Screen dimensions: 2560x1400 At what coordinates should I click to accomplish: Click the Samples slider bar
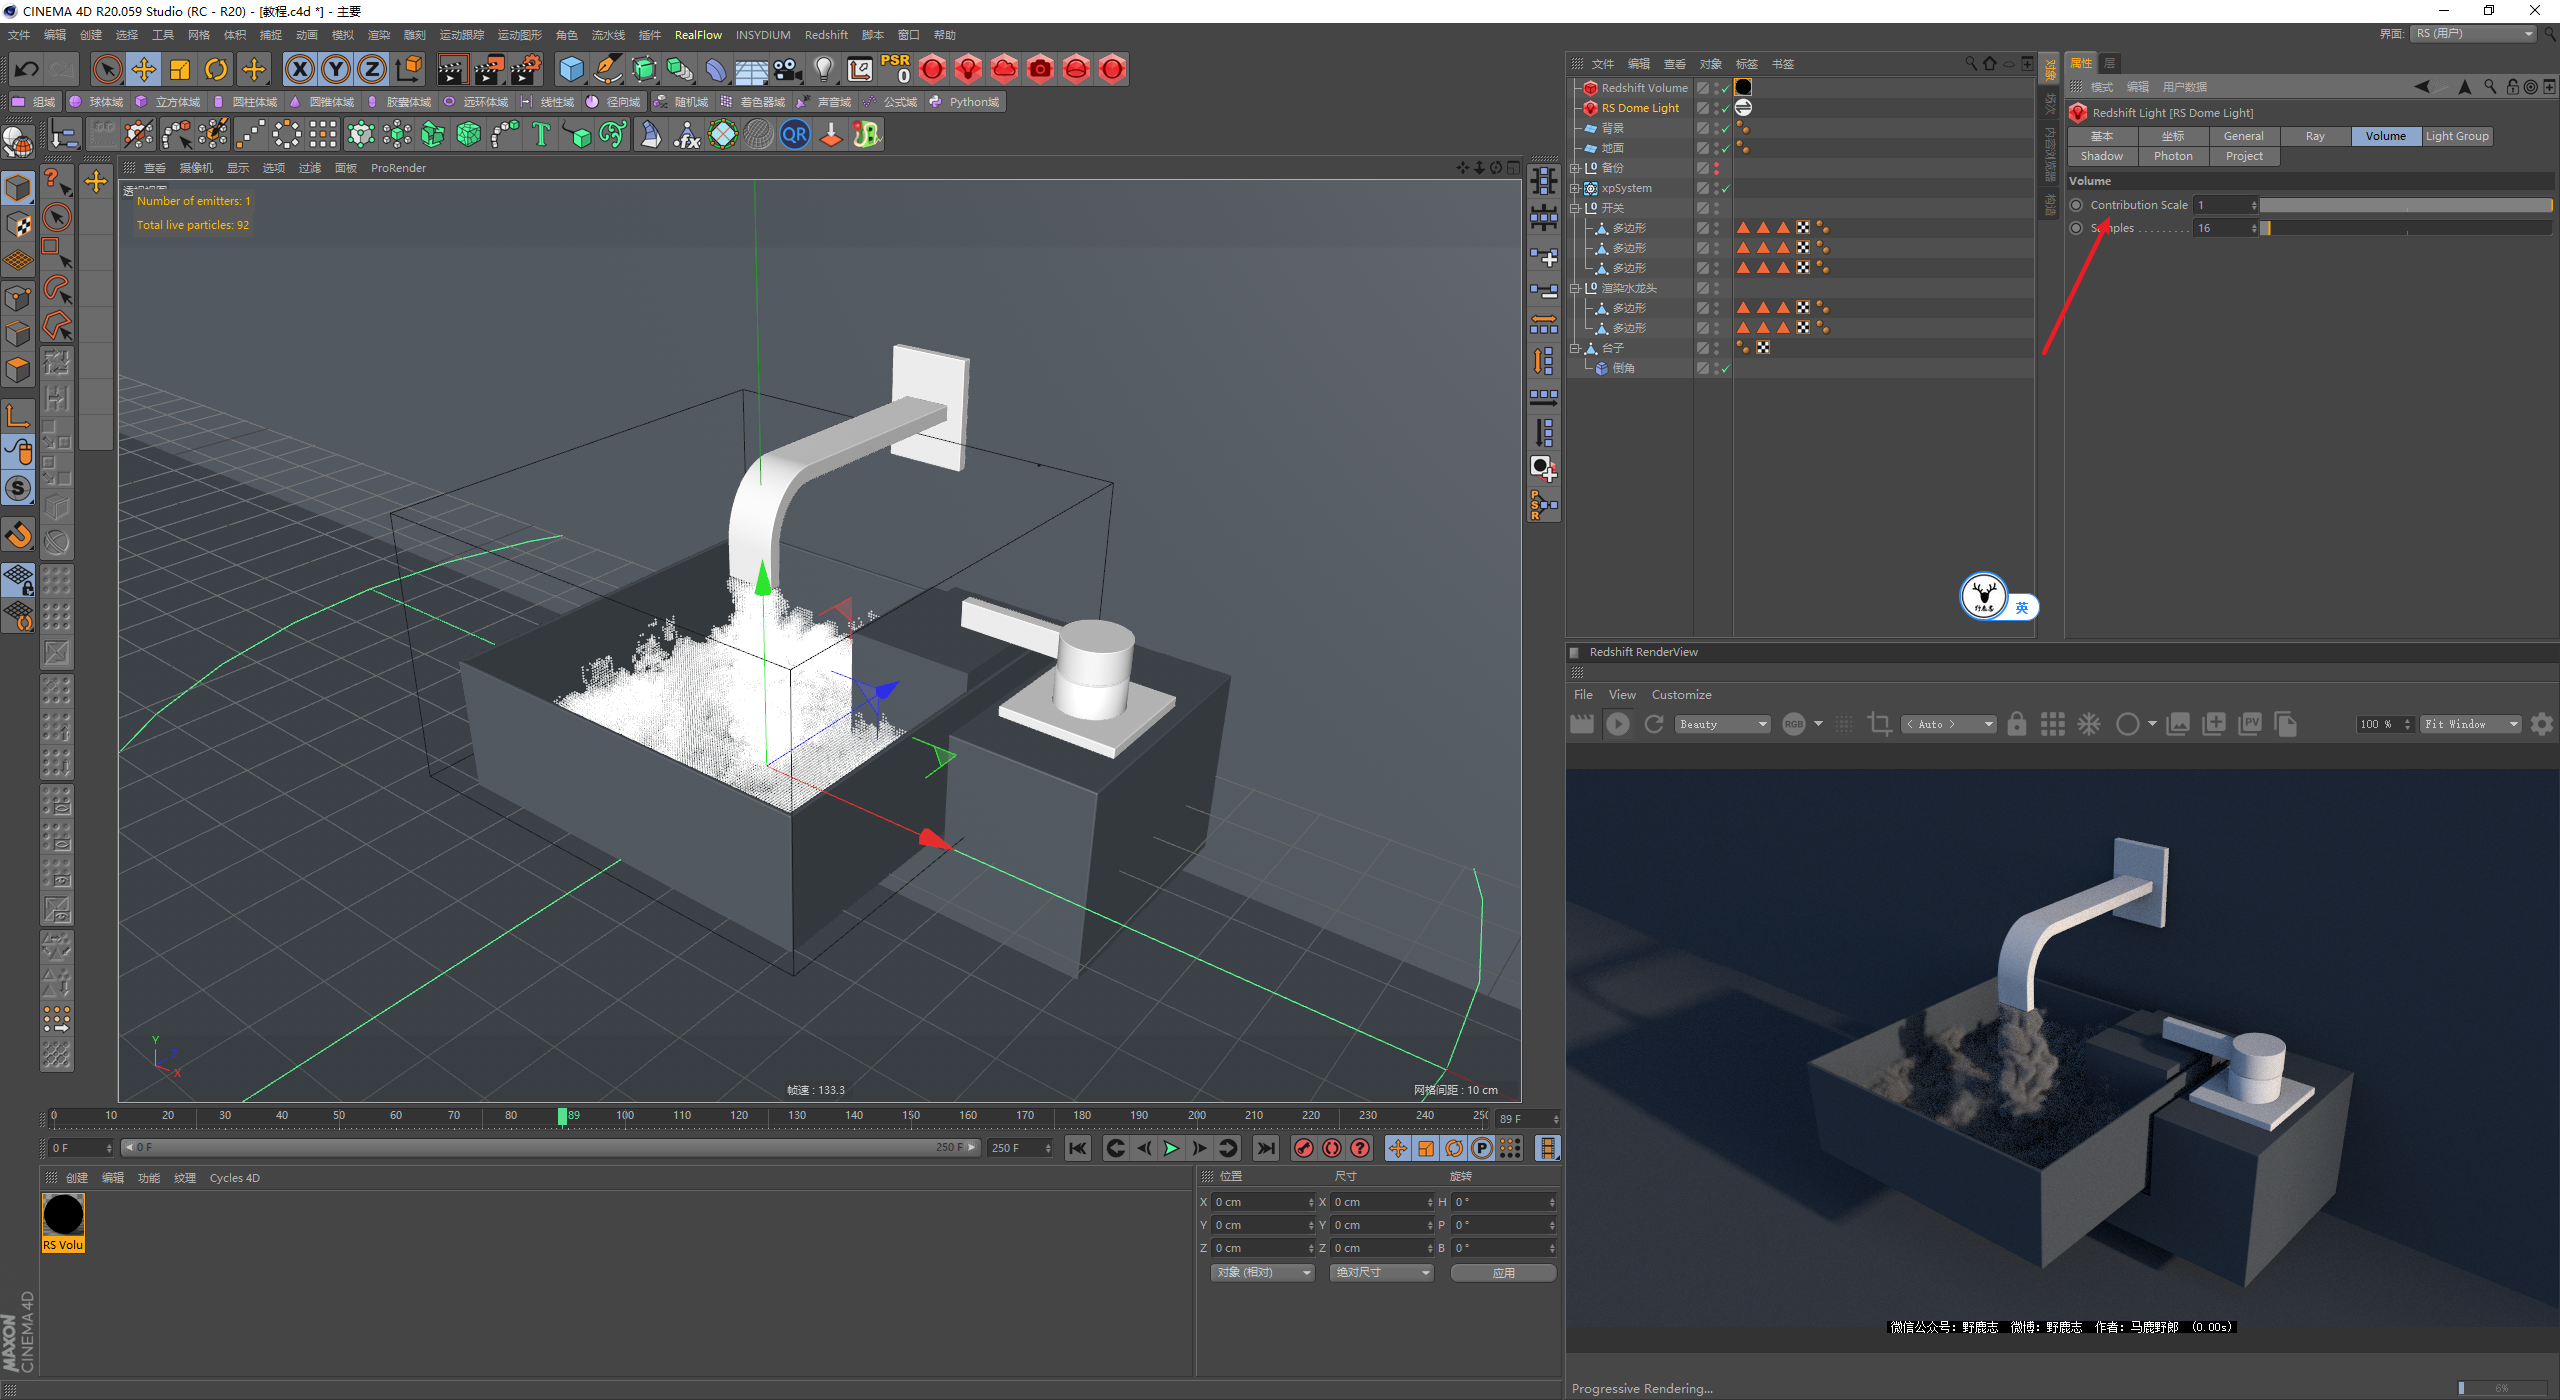point(2405,228)
